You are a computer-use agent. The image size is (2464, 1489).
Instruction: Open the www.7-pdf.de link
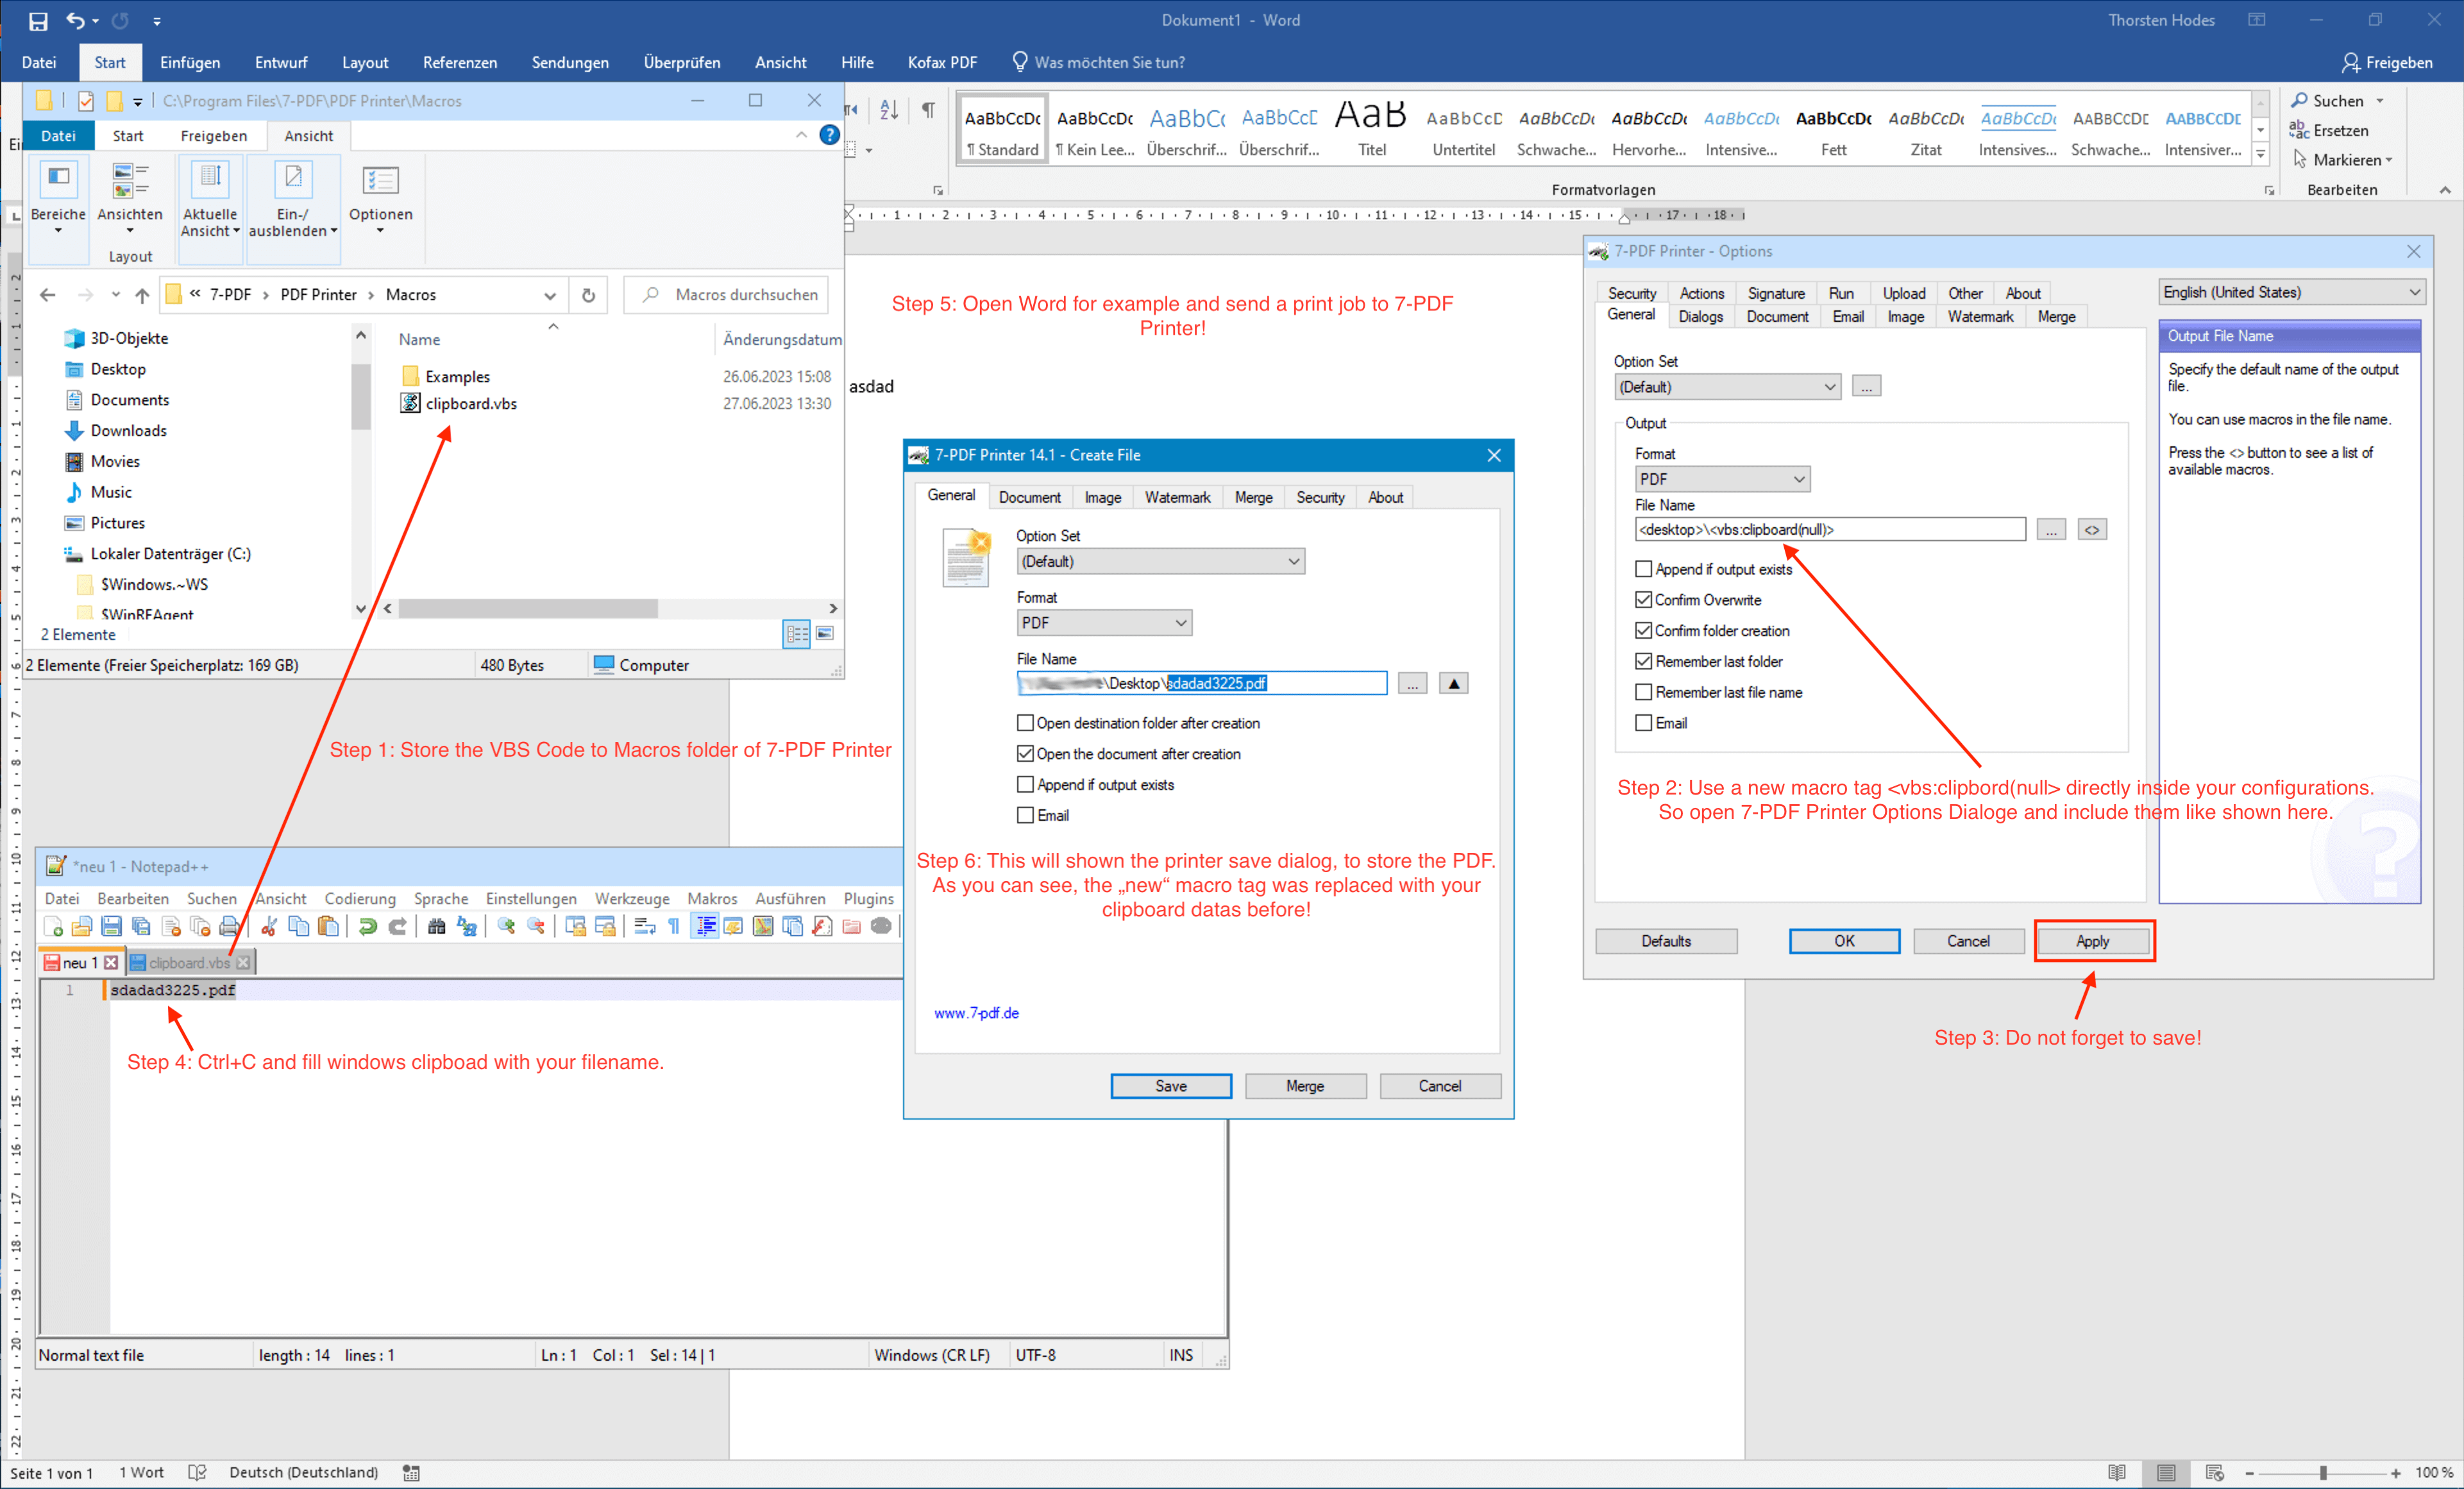[976, 1013]
